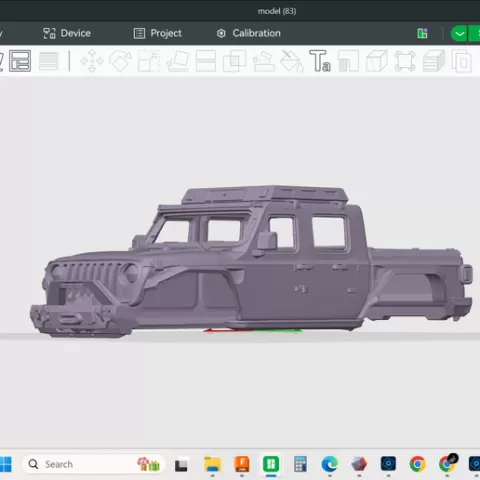Click the gift icon in the search box
Image resolution: width=480 pixels, height=480 pixels.
[148, 464]
